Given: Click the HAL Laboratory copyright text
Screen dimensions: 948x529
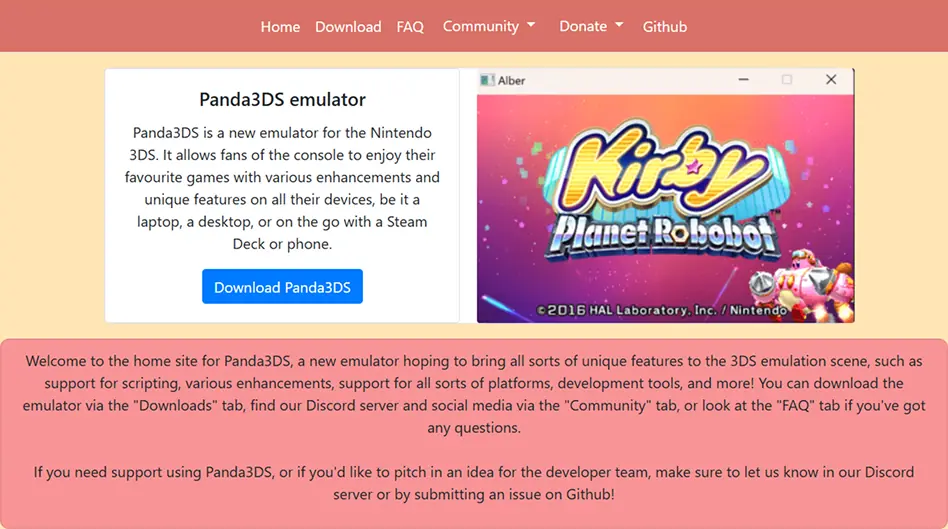Looking at the screenshot, I should click(x=662, y=310).
